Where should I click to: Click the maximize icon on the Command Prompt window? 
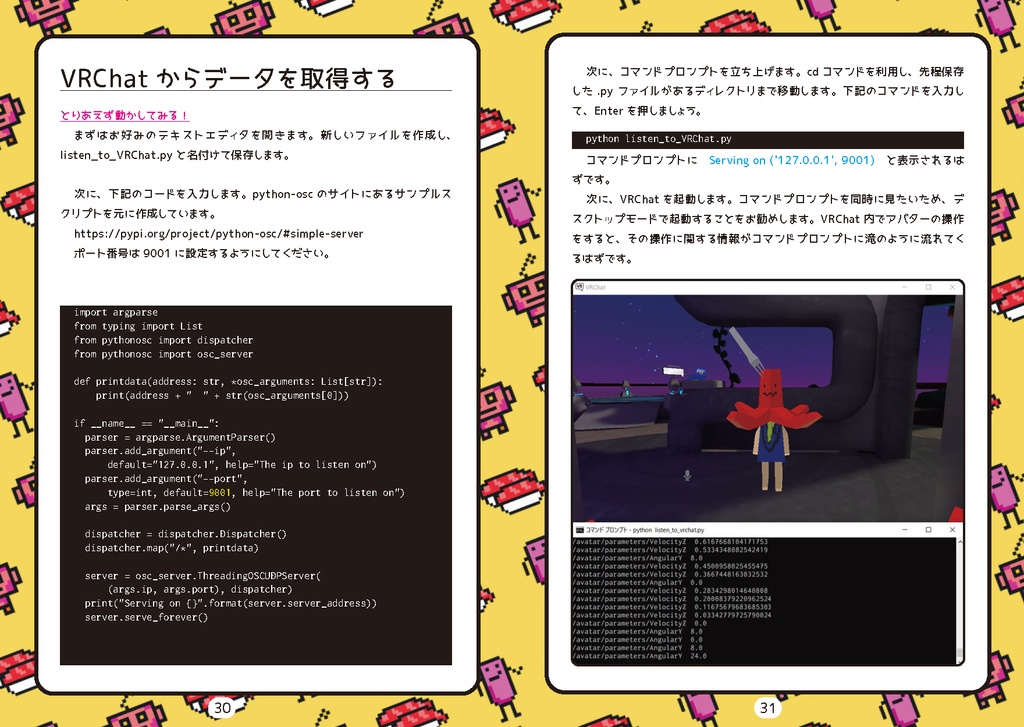click(928, 527)
